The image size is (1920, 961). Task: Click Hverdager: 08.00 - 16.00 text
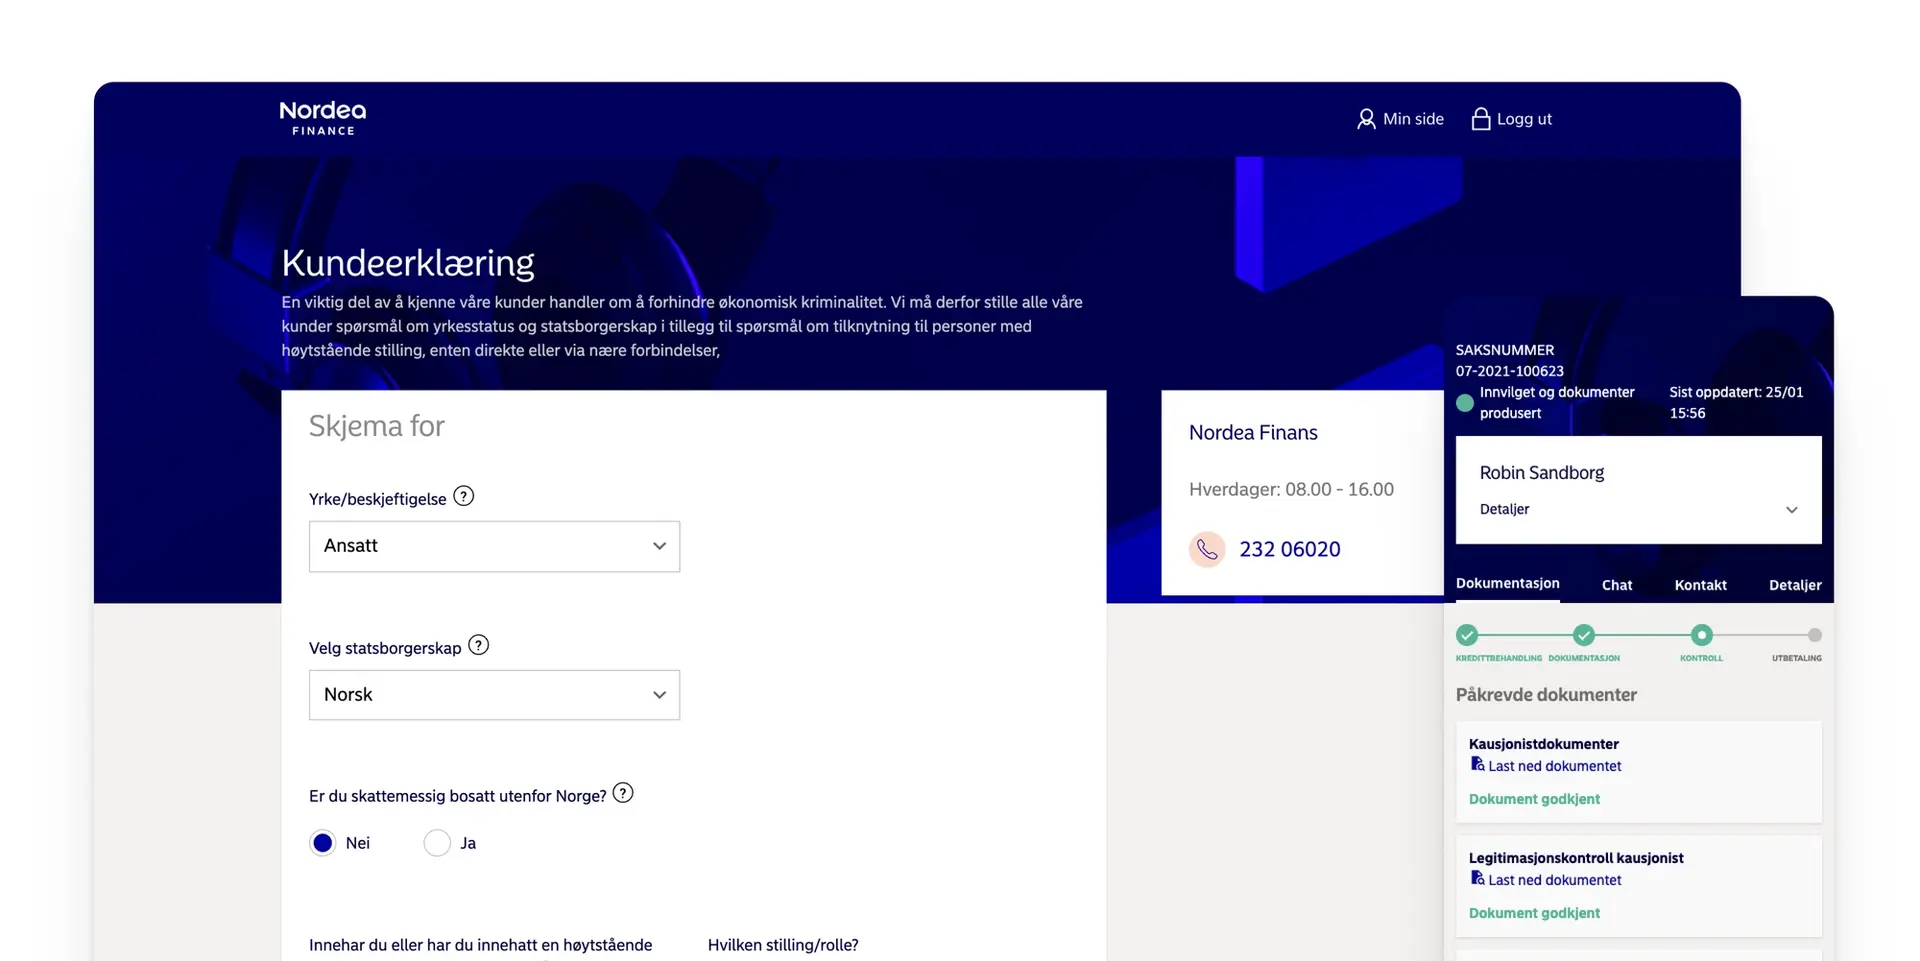pyautogui.click(x=1291, y=489)
